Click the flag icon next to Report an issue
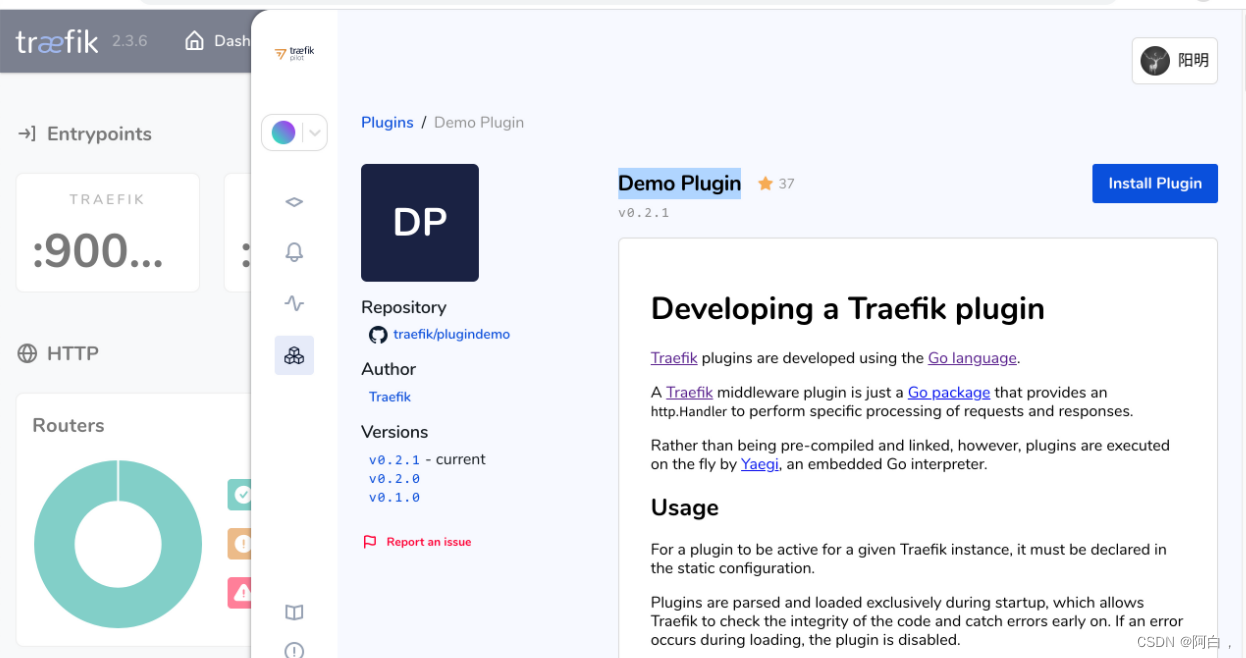Viewport: 1246px width, 658px height. click(x=370, y=542)
